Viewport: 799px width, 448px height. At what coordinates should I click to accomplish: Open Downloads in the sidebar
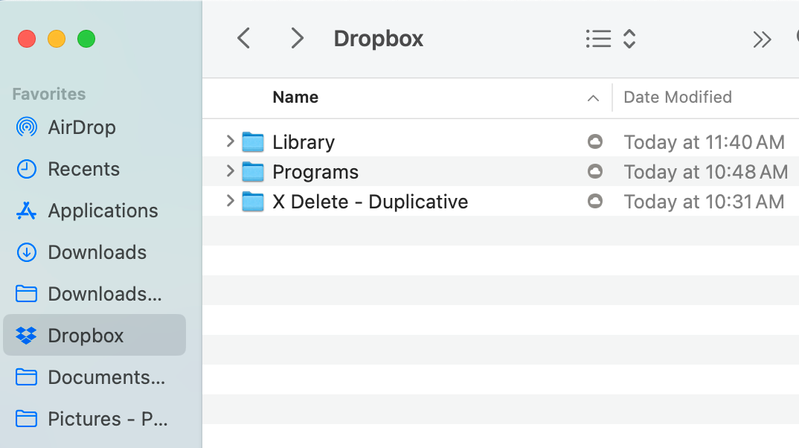(97, 252)
